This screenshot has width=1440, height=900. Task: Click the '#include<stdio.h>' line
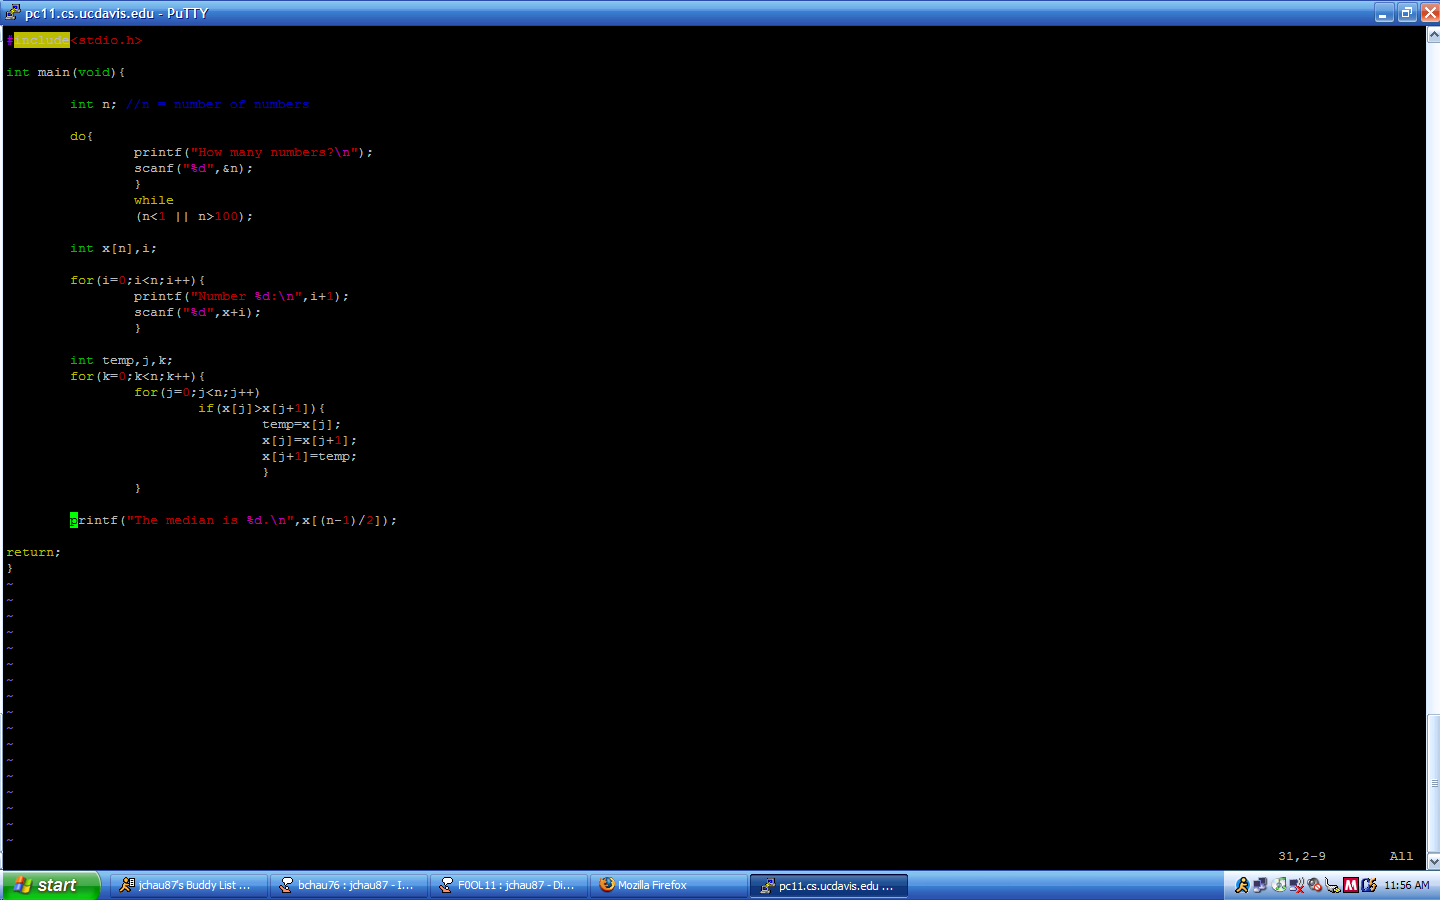pyautogui.click(x=74, y=40)
